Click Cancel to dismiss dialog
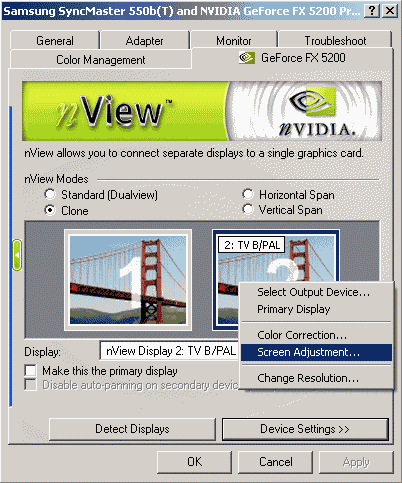 pyautogui.click(x=275, y=462)
